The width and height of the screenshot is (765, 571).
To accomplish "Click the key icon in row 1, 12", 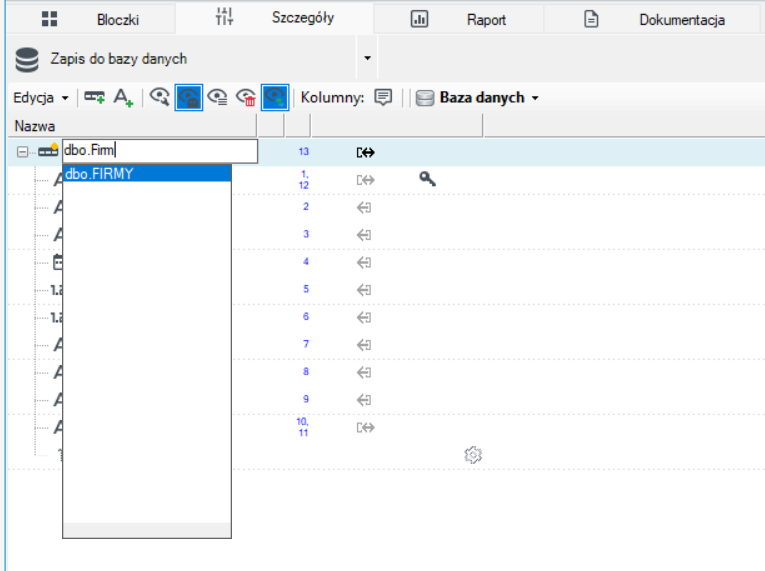I will coord(427,179).
